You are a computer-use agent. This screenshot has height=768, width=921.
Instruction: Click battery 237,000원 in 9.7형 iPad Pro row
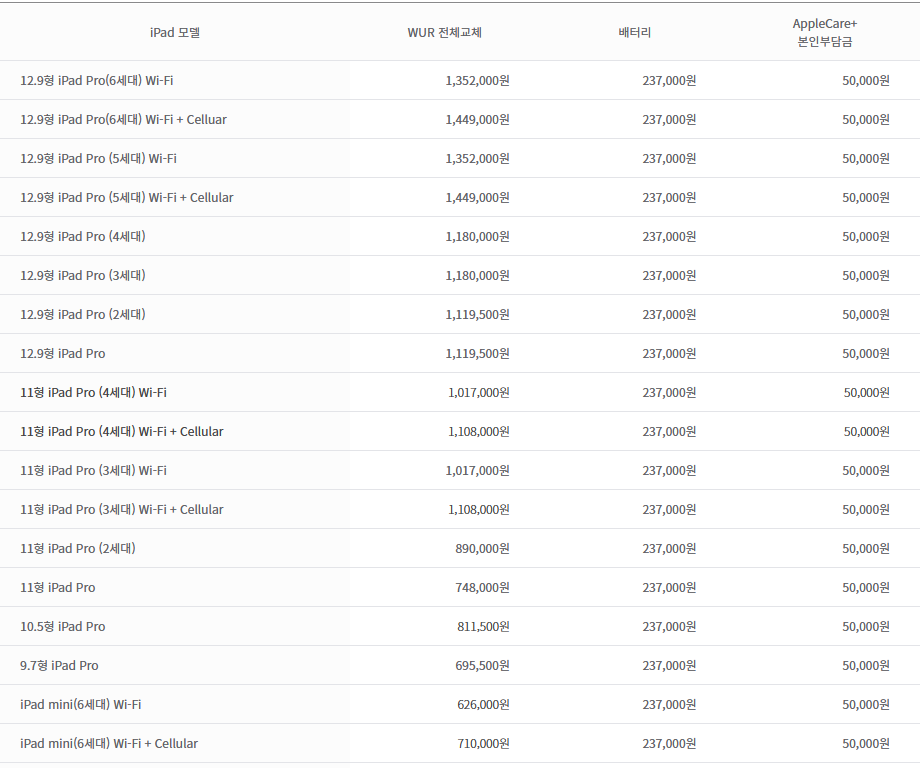[x=669, y=666]
